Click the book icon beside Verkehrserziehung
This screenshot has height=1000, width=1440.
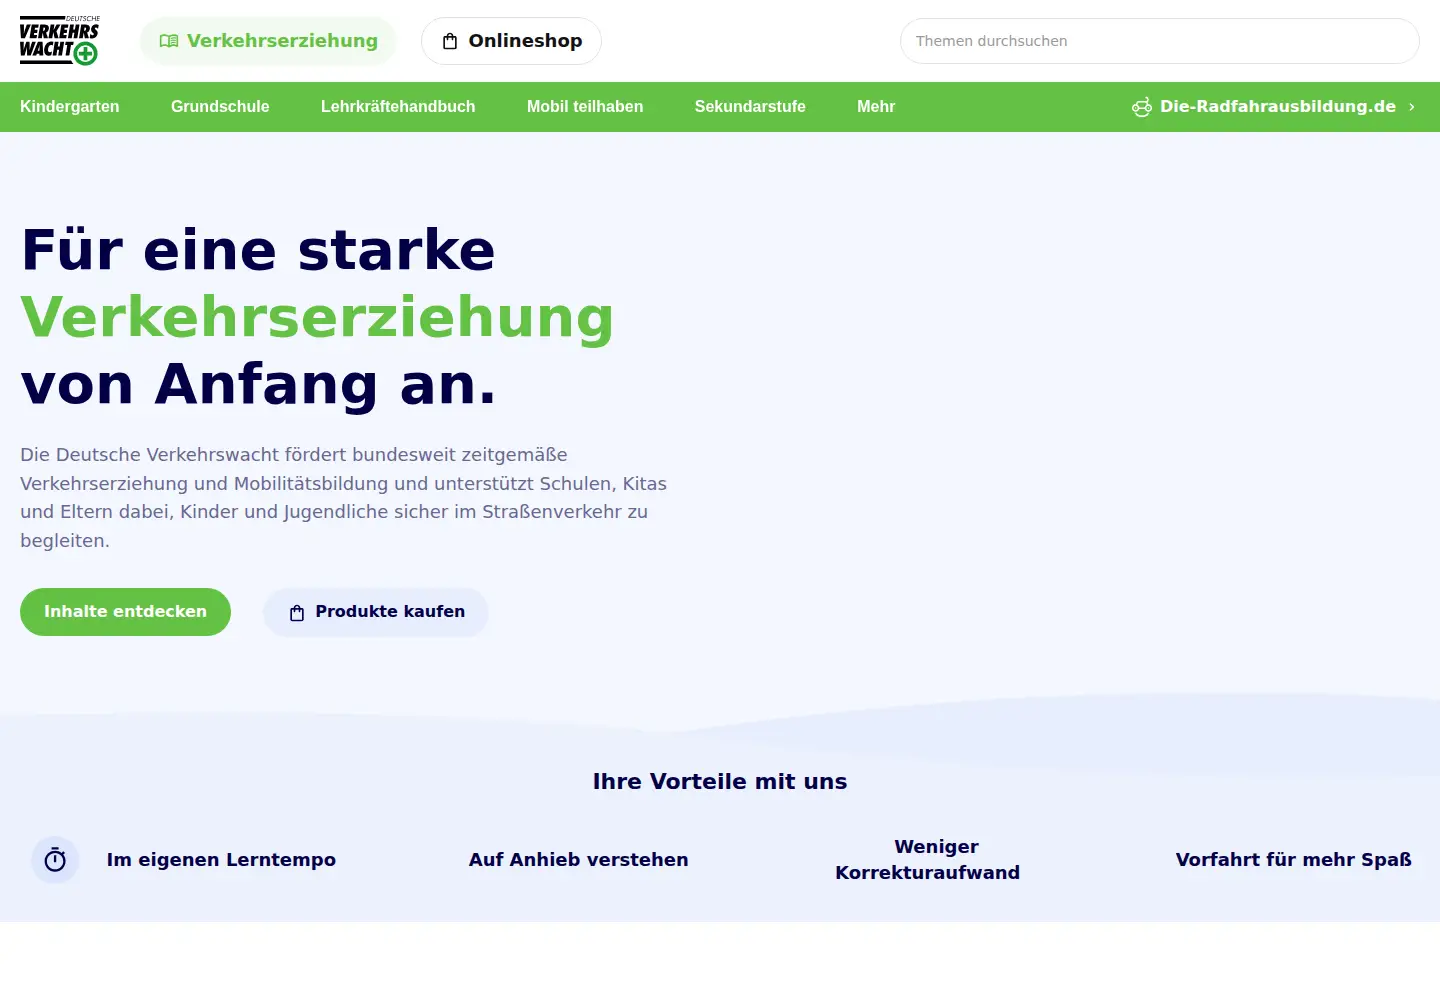pyautogui.click(x=169, y=41)
